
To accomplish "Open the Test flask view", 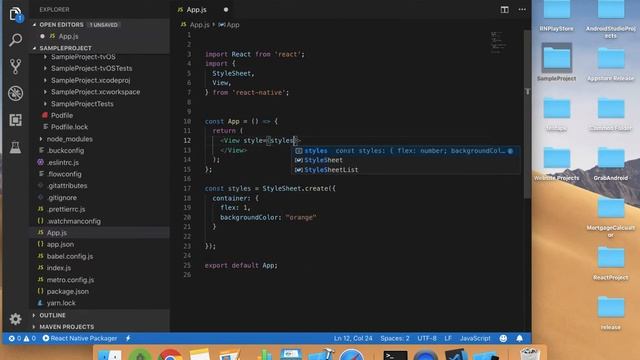I will point(16,147).
